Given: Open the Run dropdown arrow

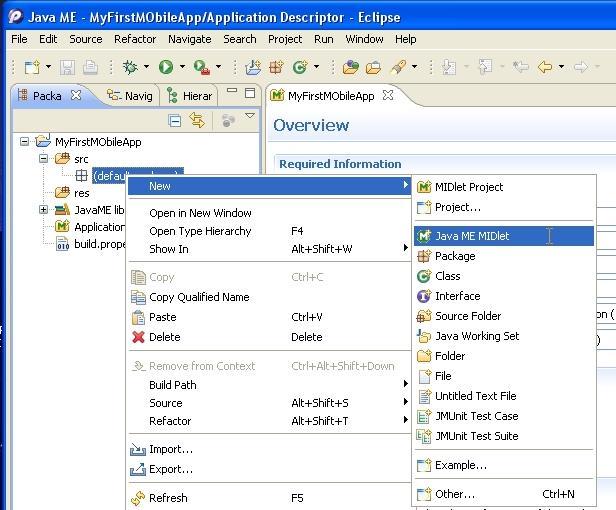Looking at the screenshot, I should point(182,67).
